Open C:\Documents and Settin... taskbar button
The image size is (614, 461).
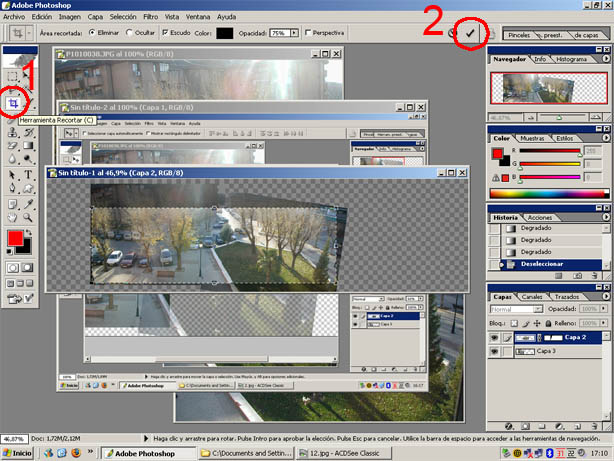tap(246, 453)
